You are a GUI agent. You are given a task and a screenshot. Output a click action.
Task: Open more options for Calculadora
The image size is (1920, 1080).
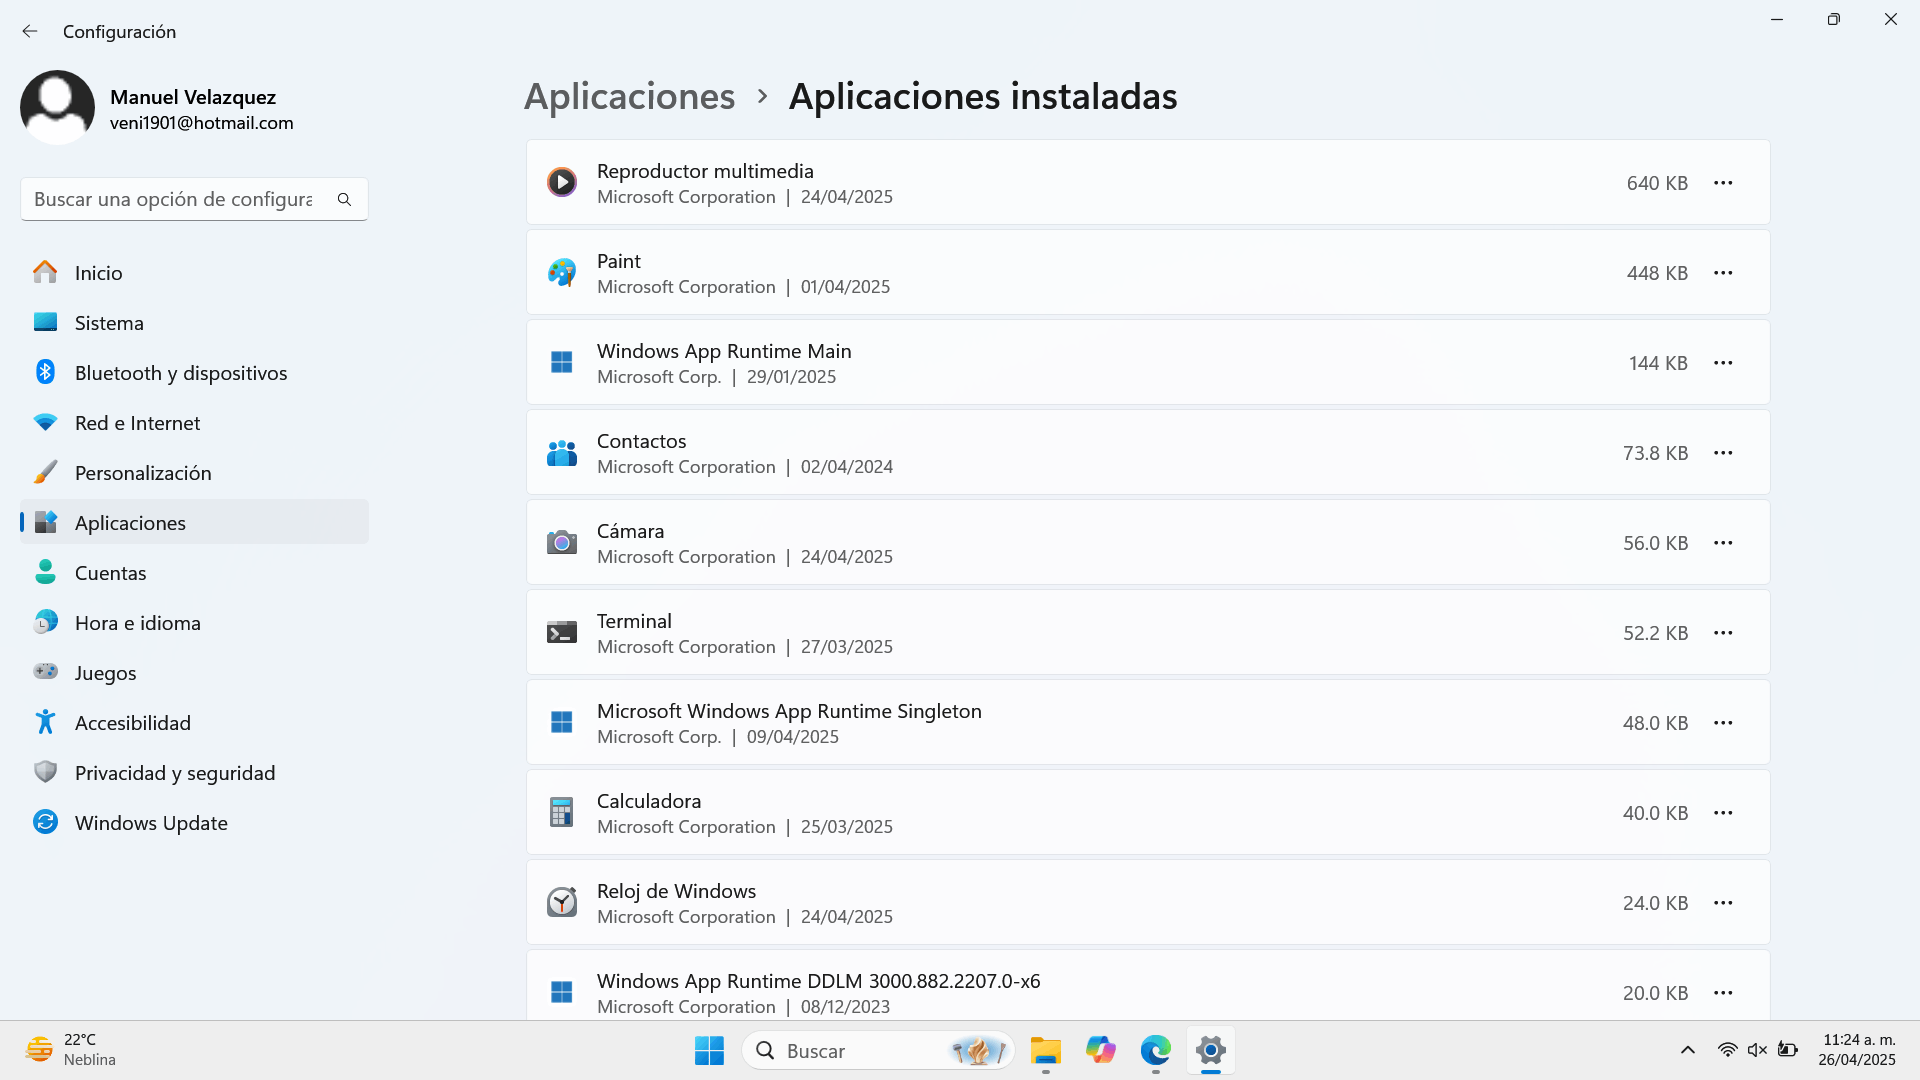[1723, 812]
